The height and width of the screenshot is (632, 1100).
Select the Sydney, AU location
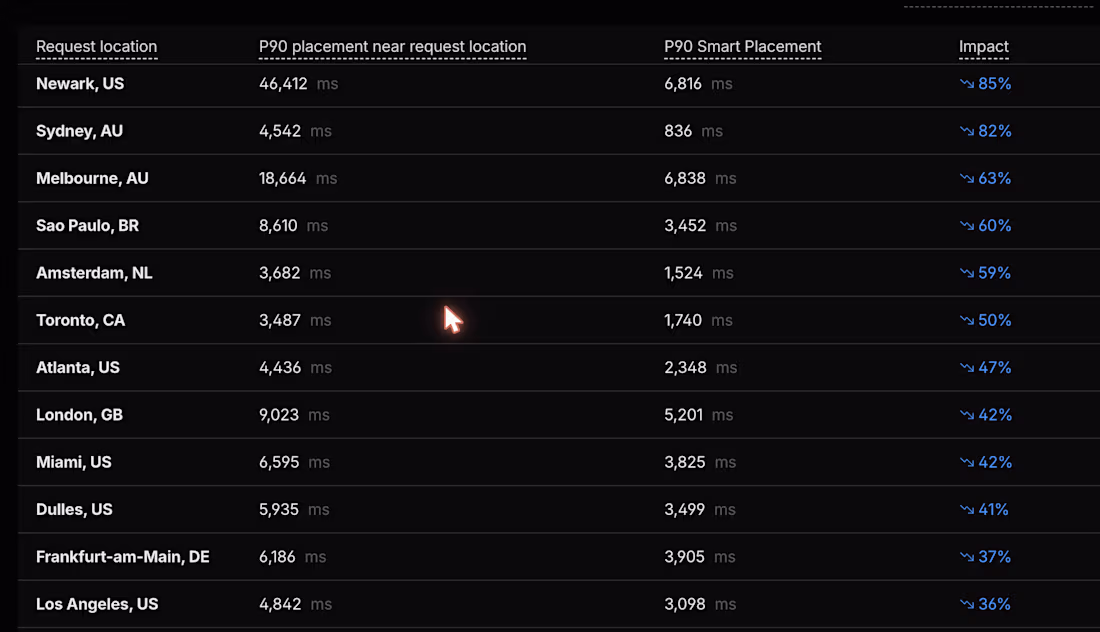[x=79, y=131]
